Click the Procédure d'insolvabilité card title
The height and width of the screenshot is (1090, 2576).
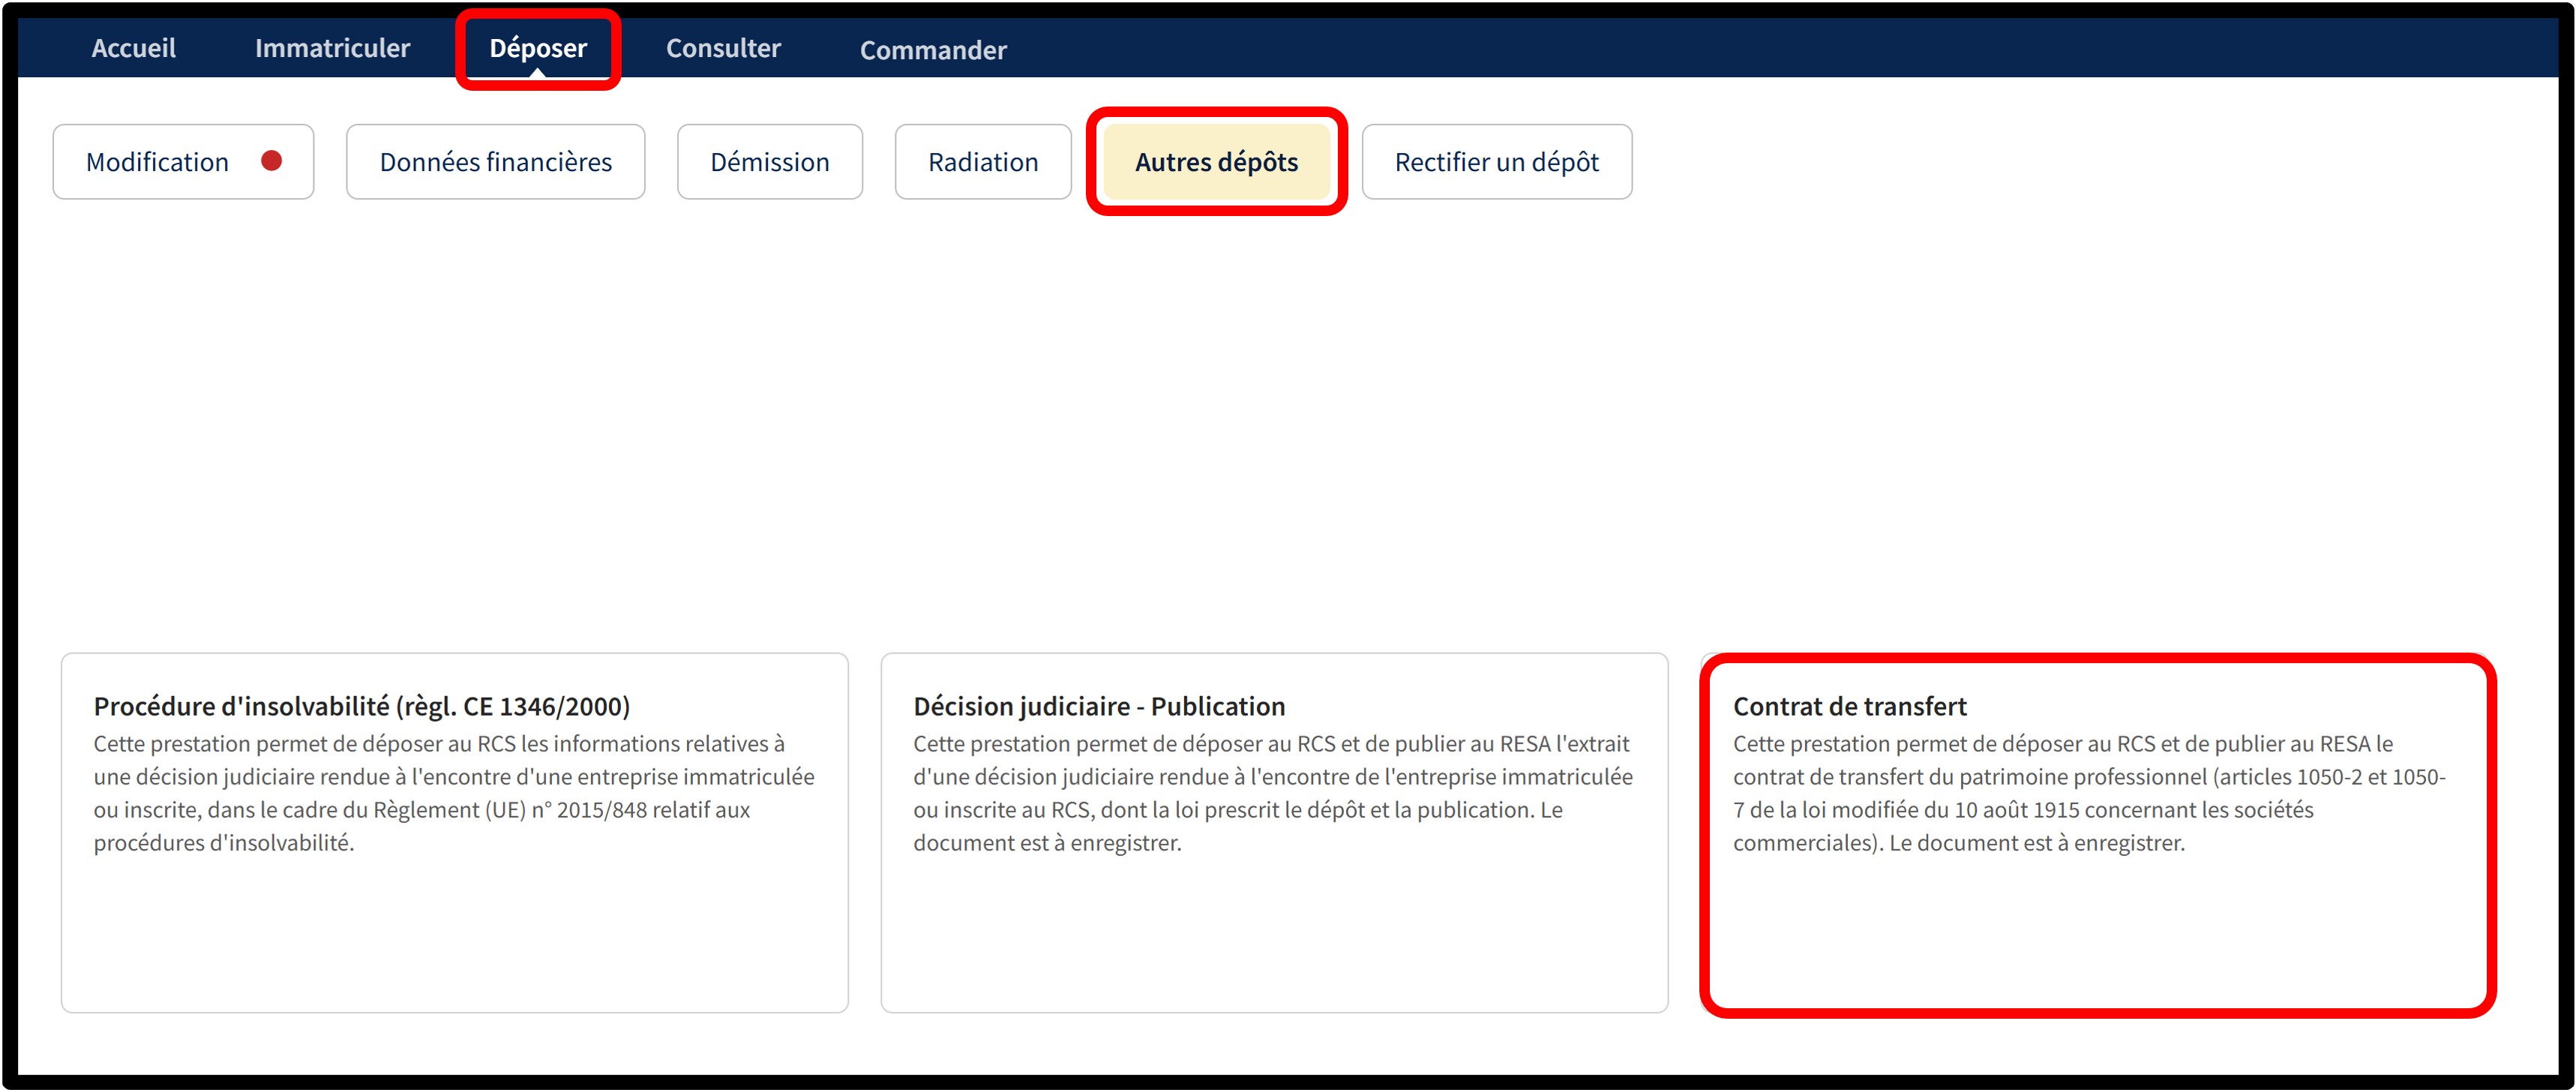pos(361,706)
